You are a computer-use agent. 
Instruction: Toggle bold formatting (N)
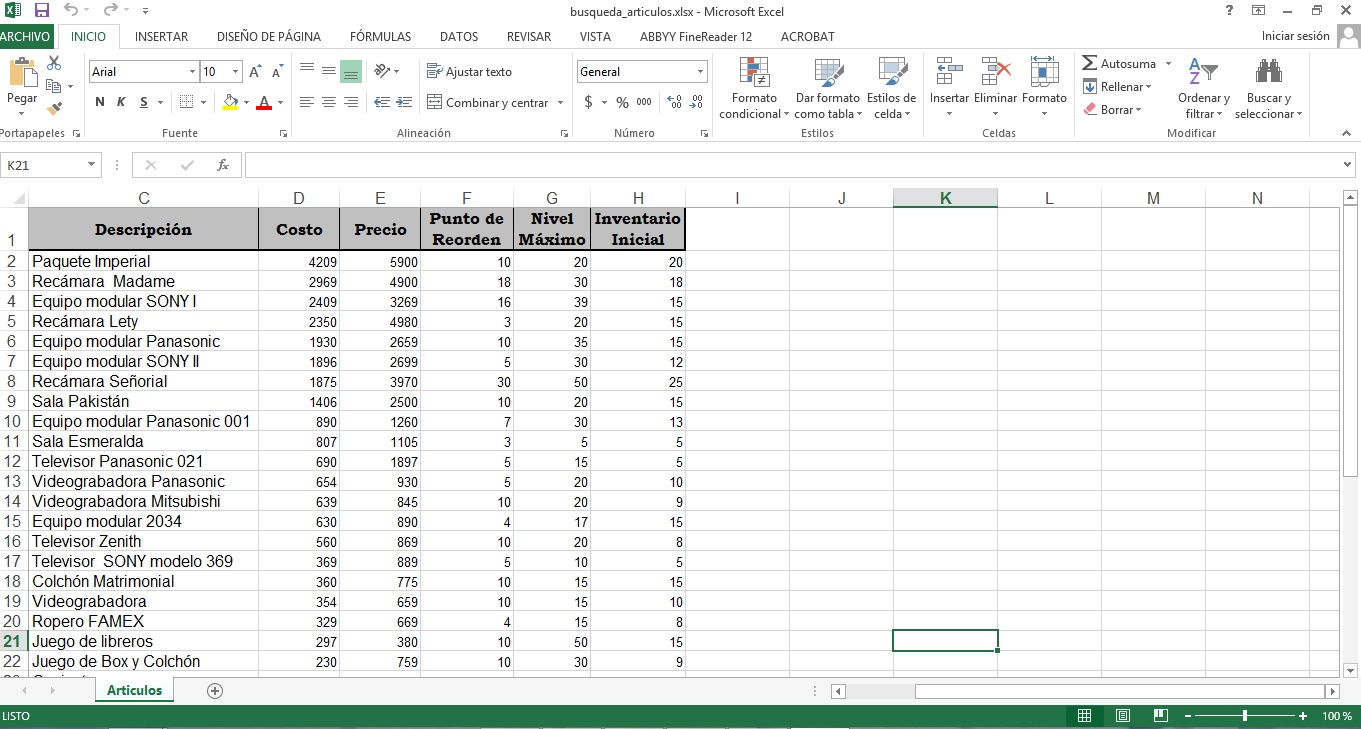click(100, 102)
